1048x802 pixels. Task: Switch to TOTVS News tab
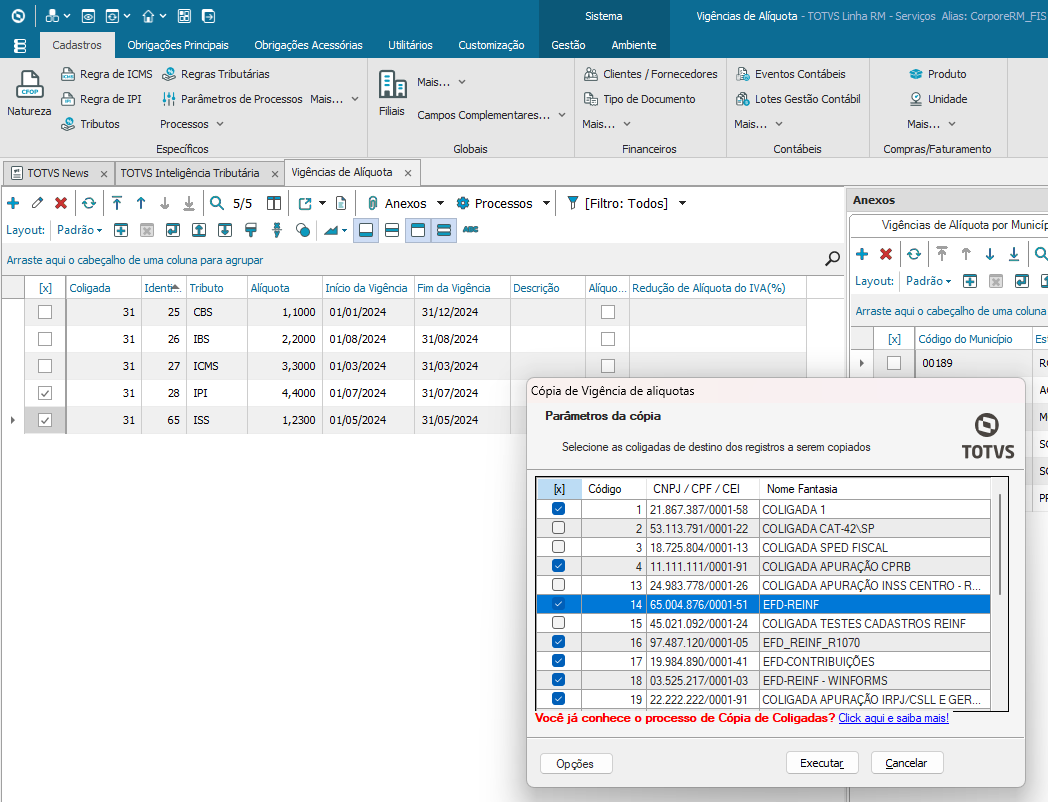57,173
